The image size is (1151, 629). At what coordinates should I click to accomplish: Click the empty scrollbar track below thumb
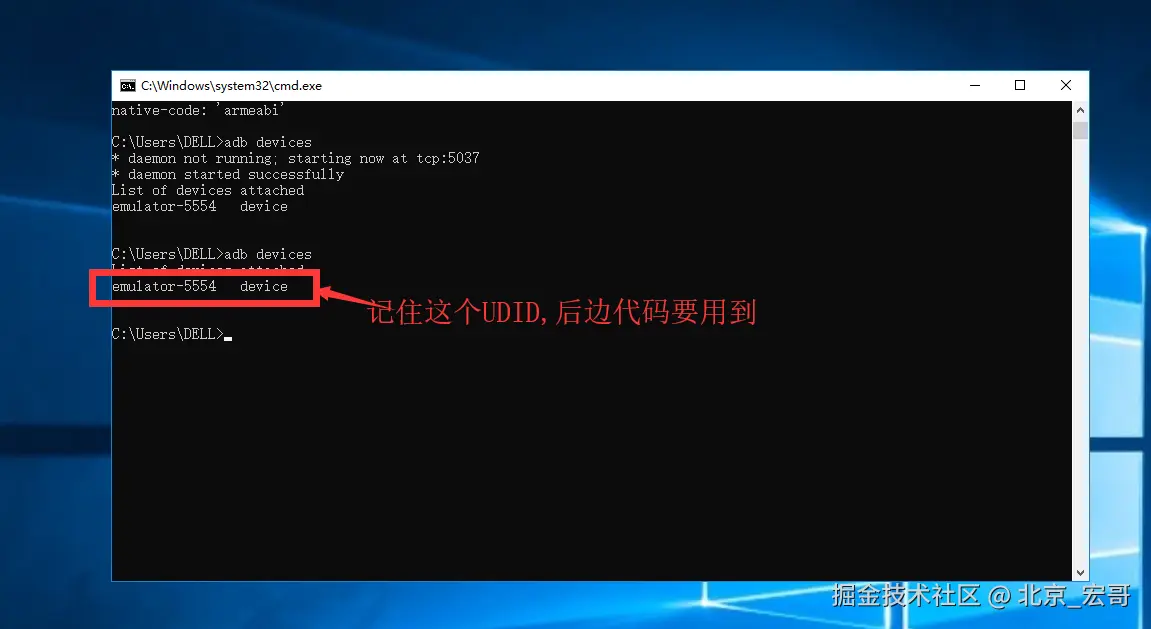click(x=1080, y=352)
